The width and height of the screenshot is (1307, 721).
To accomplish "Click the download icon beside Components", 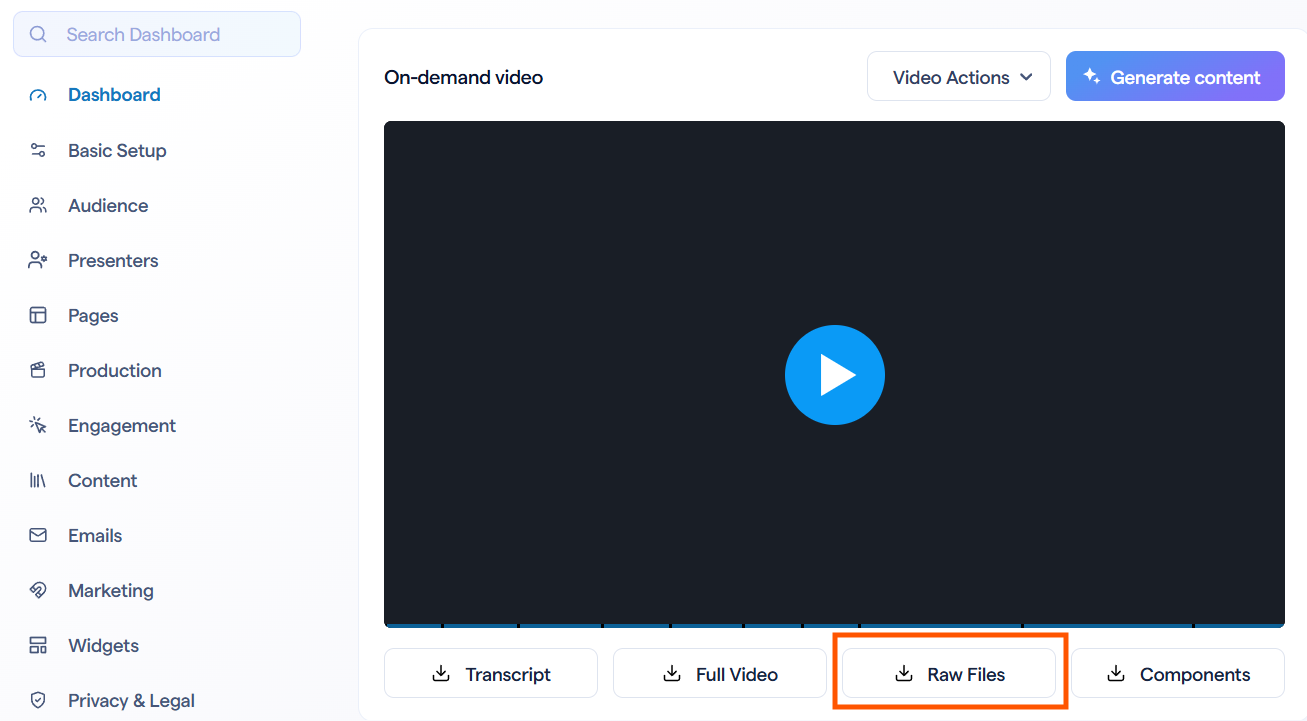I will point(1116,674).
